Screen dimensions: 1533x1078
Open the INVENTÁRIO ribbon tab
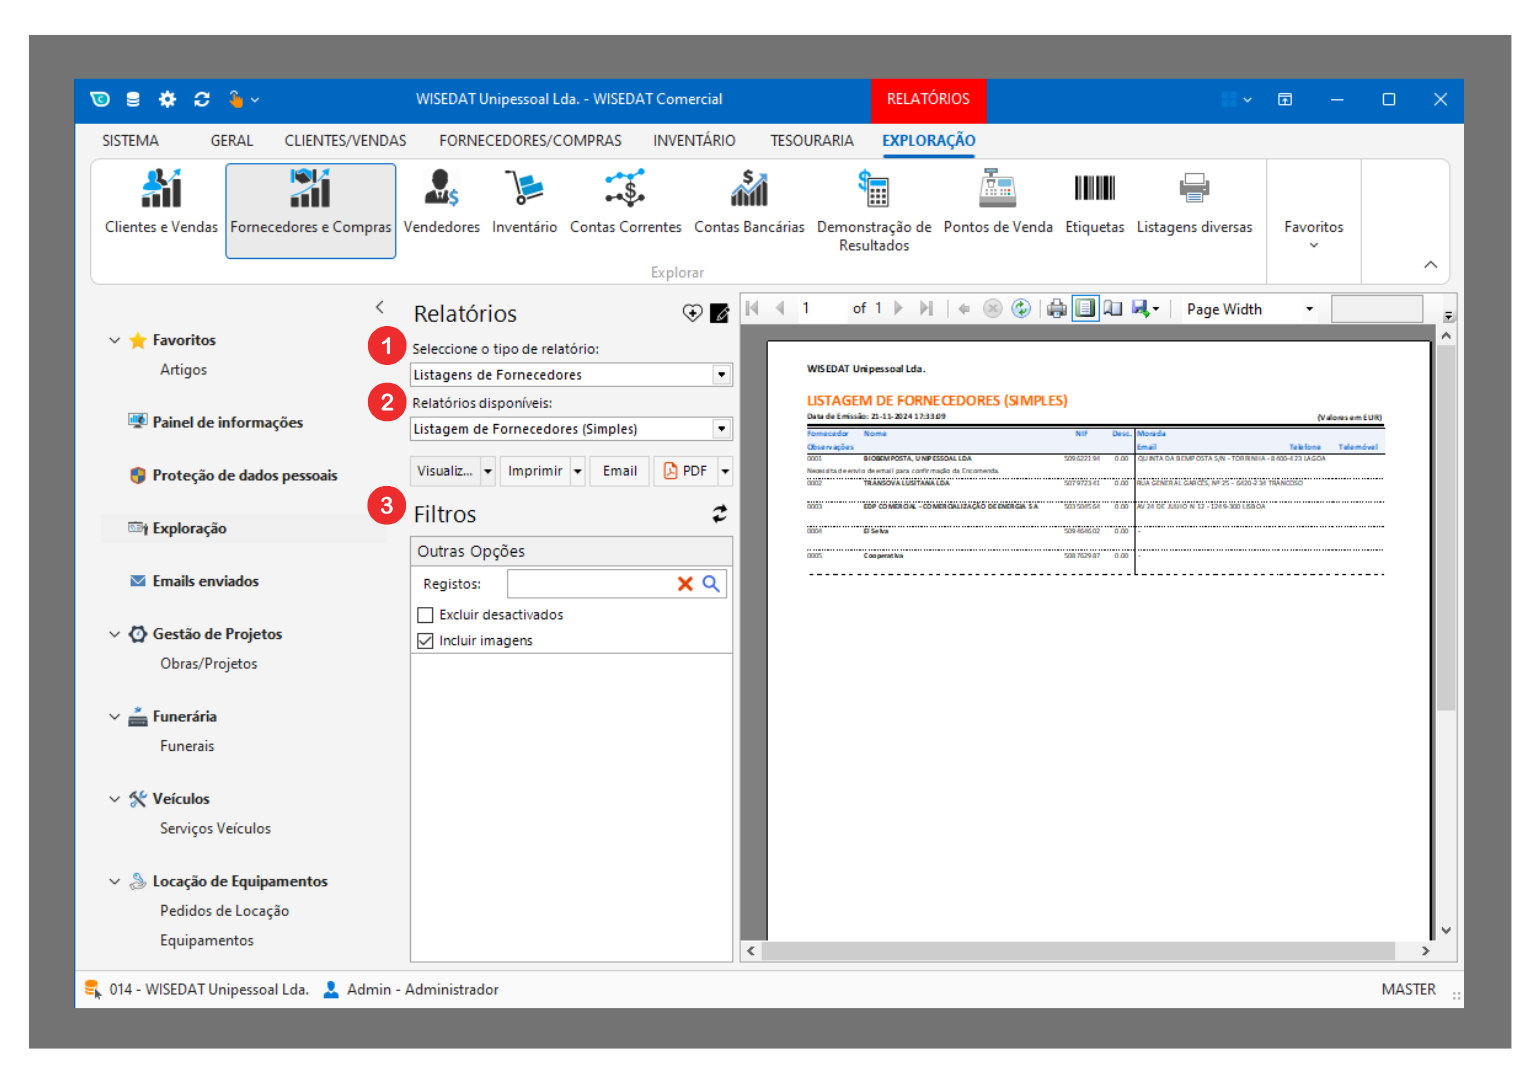694,141
